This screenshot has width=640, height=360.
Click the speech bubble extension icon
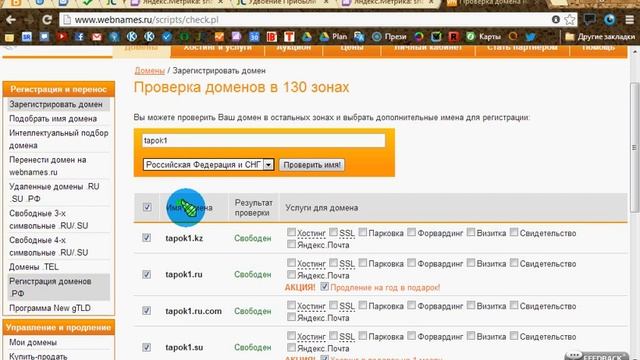(589, 19)
